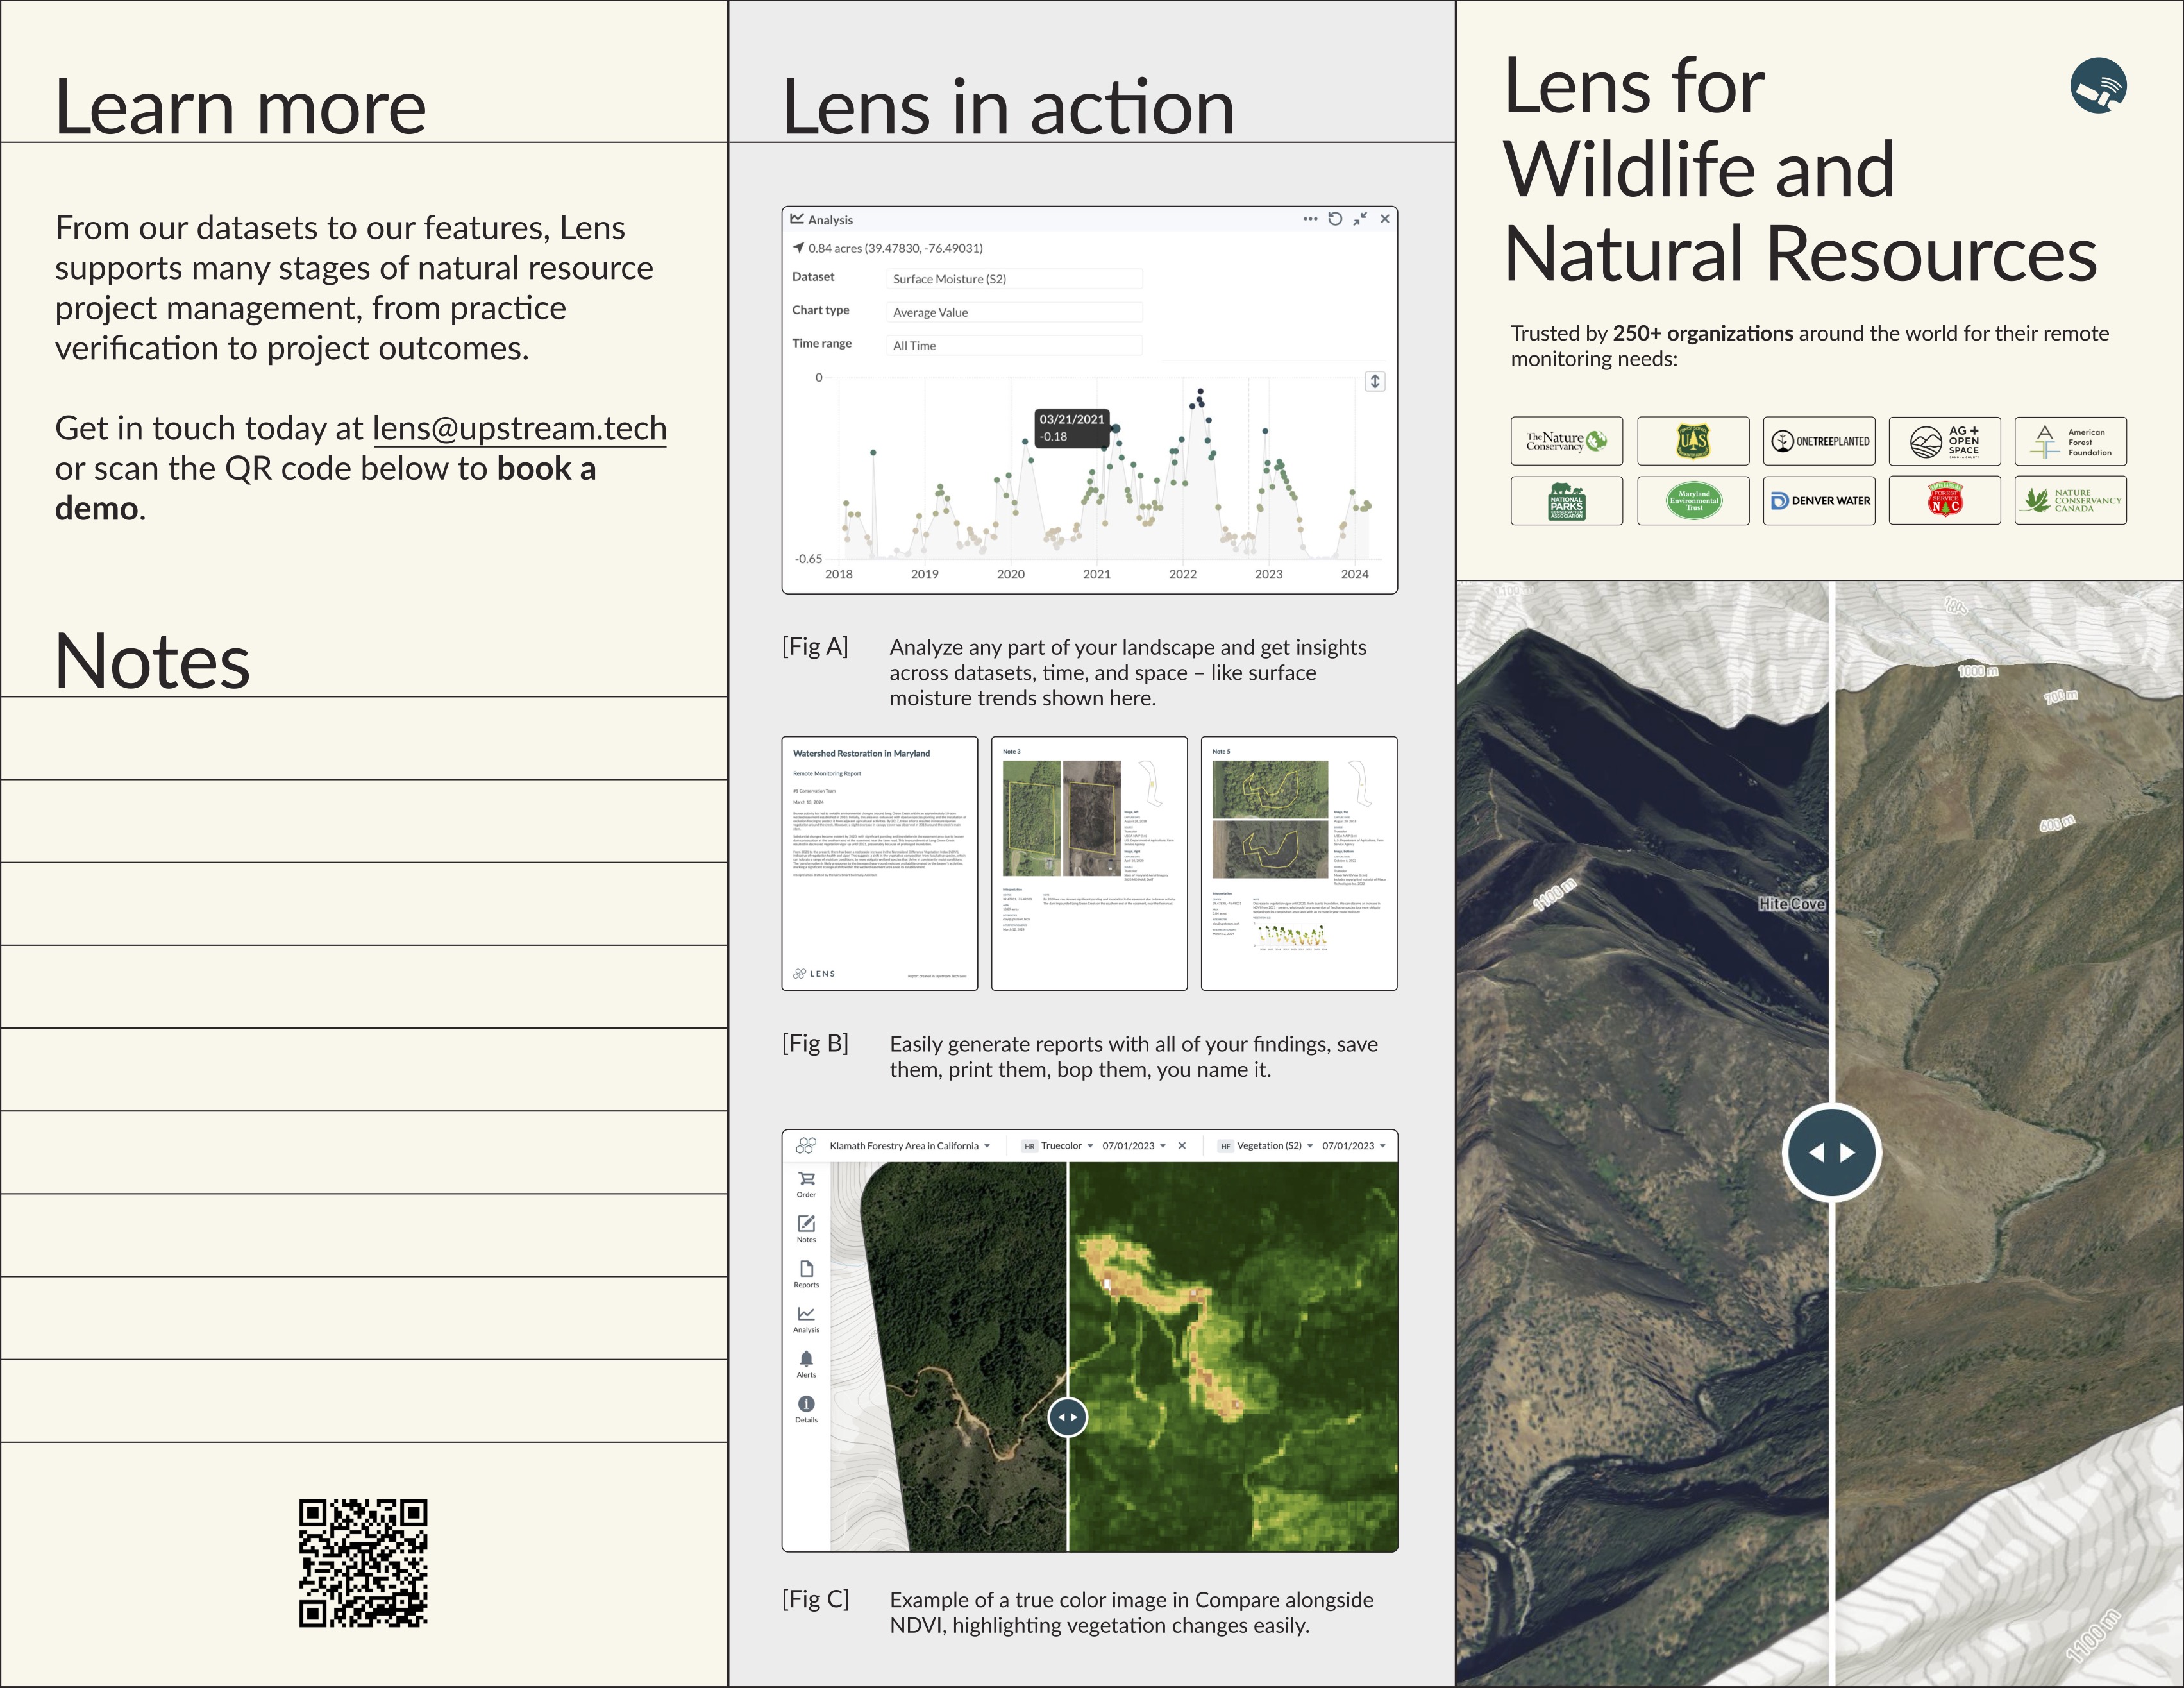Open the Chart type Average Value dropdown

(1014, 312)
